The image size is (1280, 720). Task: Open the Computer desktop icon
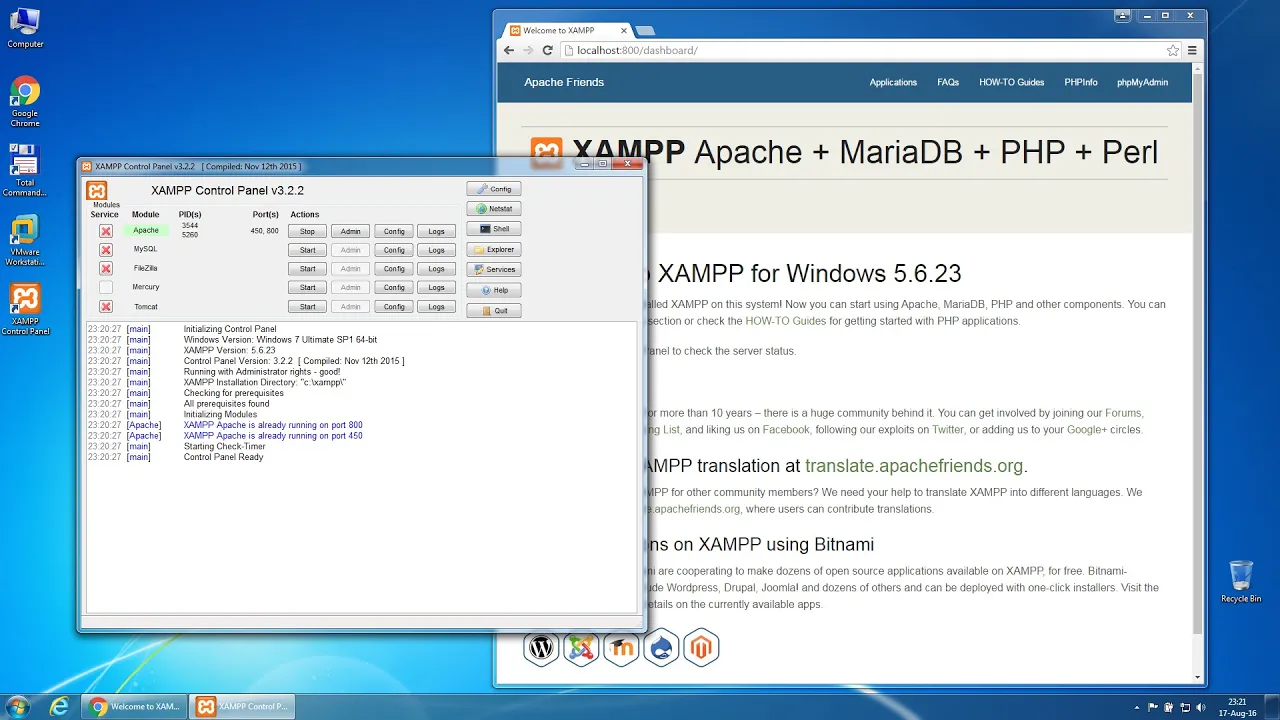pyautogui.click(x=25, y=28)
